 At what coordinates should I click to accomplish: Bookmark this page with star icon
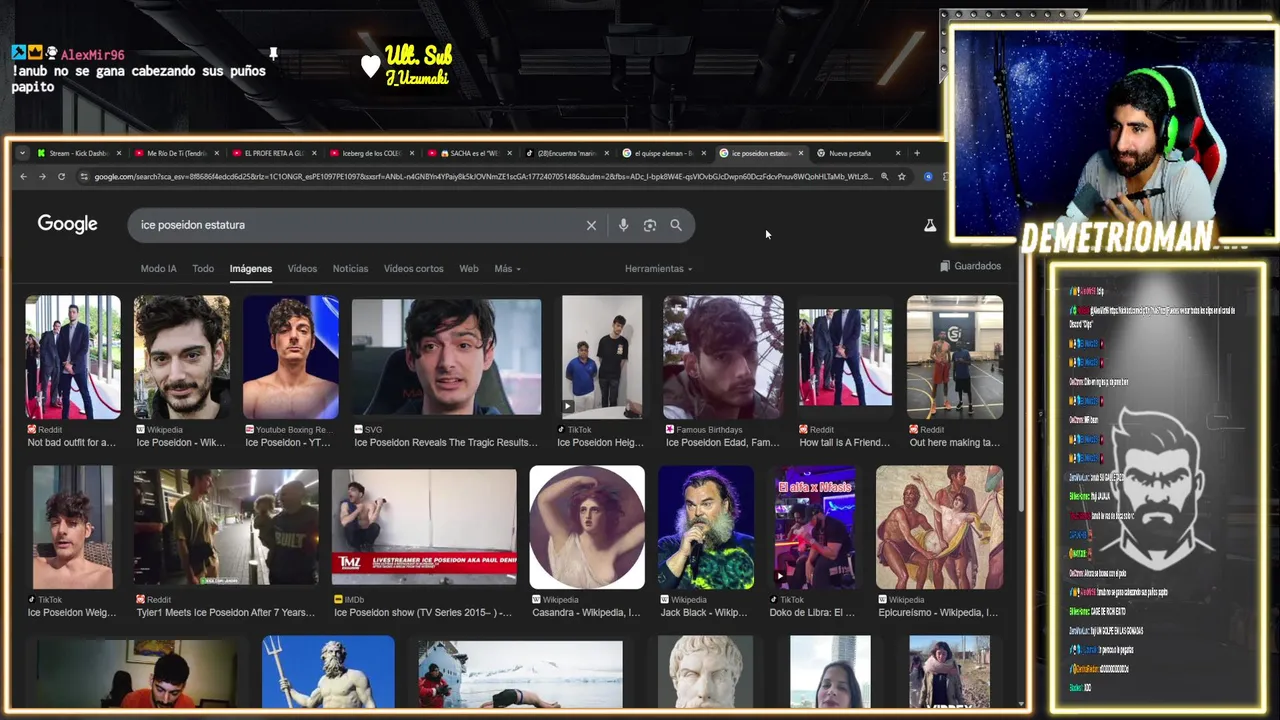click(x=901, y=177)
